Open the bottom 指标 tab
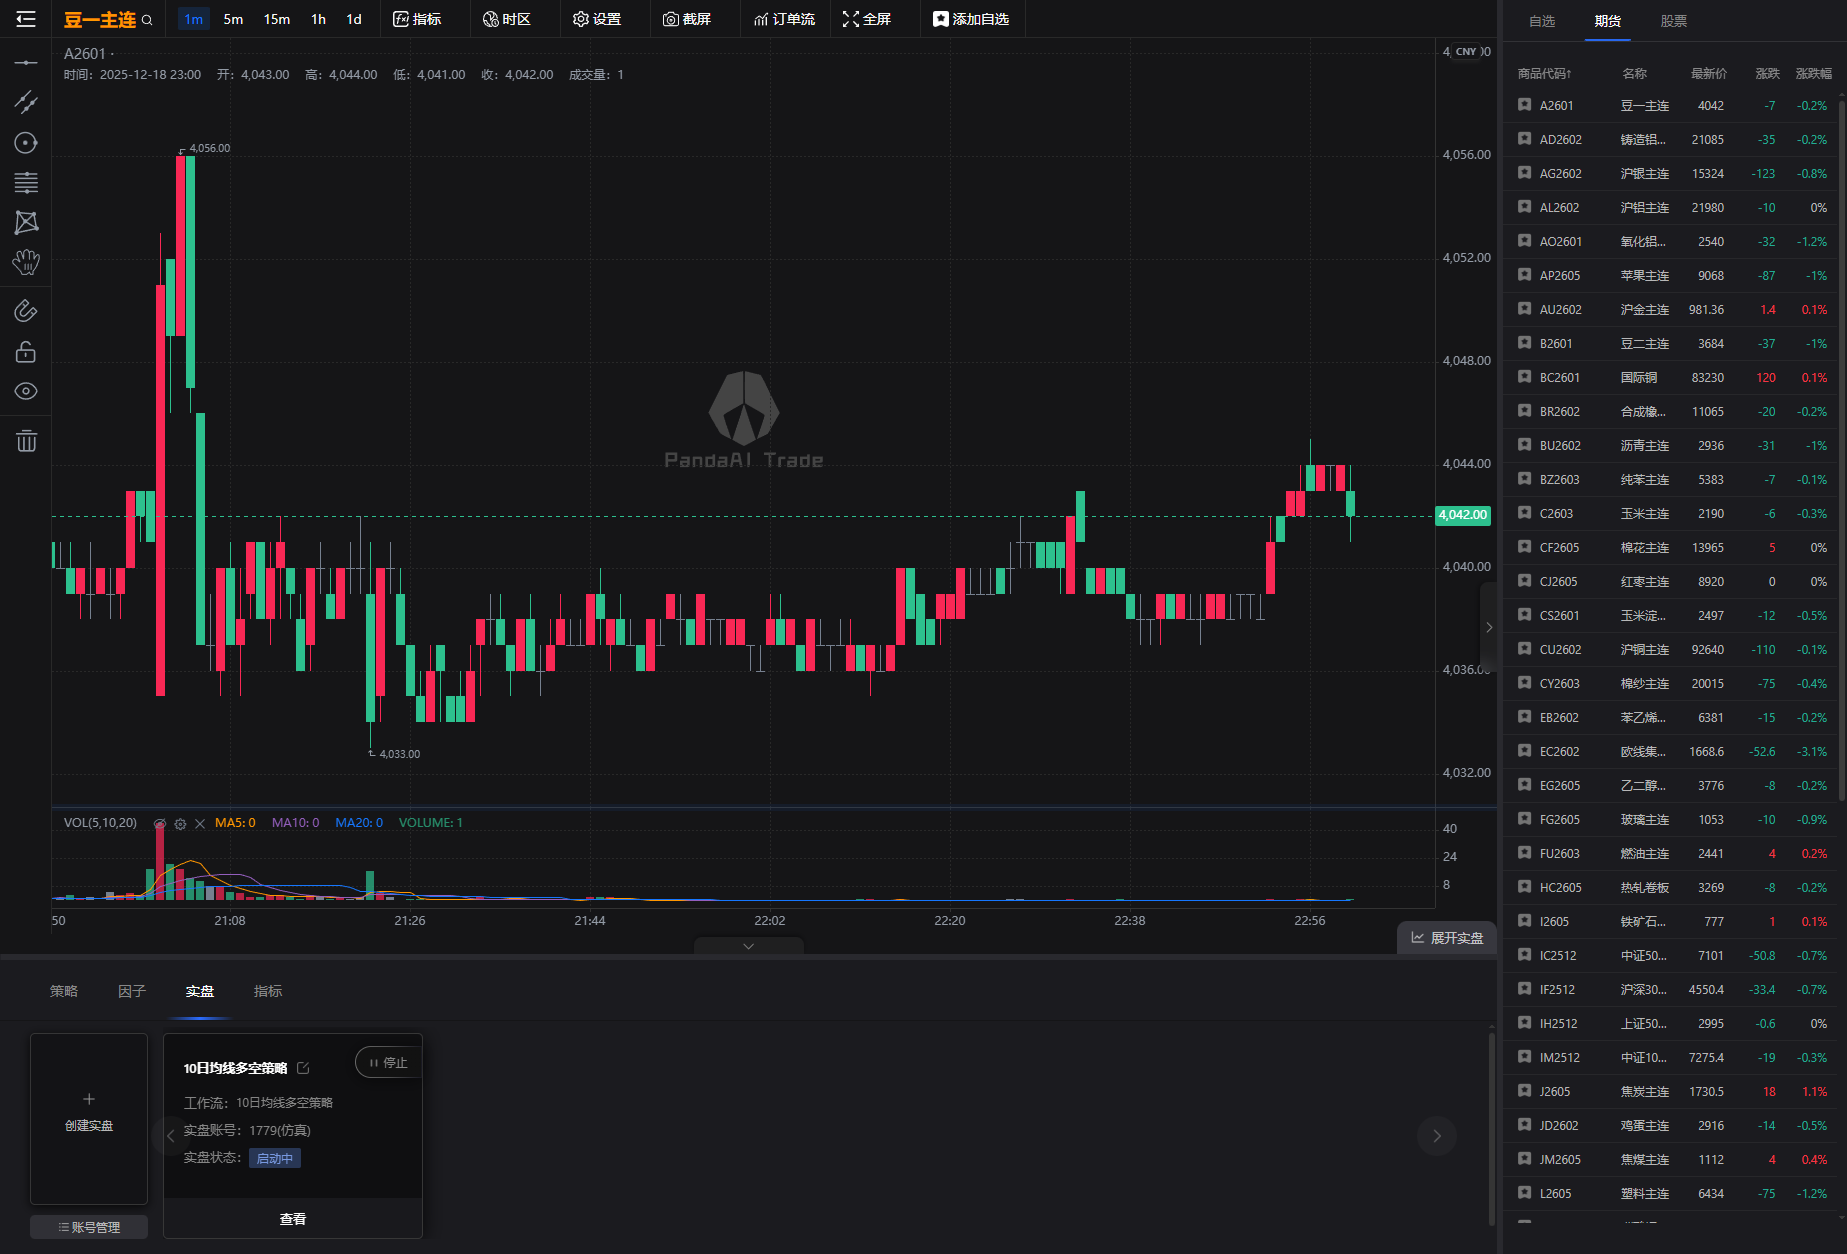This screenshot has height=1254, width=1847. [x=268, y=991]
